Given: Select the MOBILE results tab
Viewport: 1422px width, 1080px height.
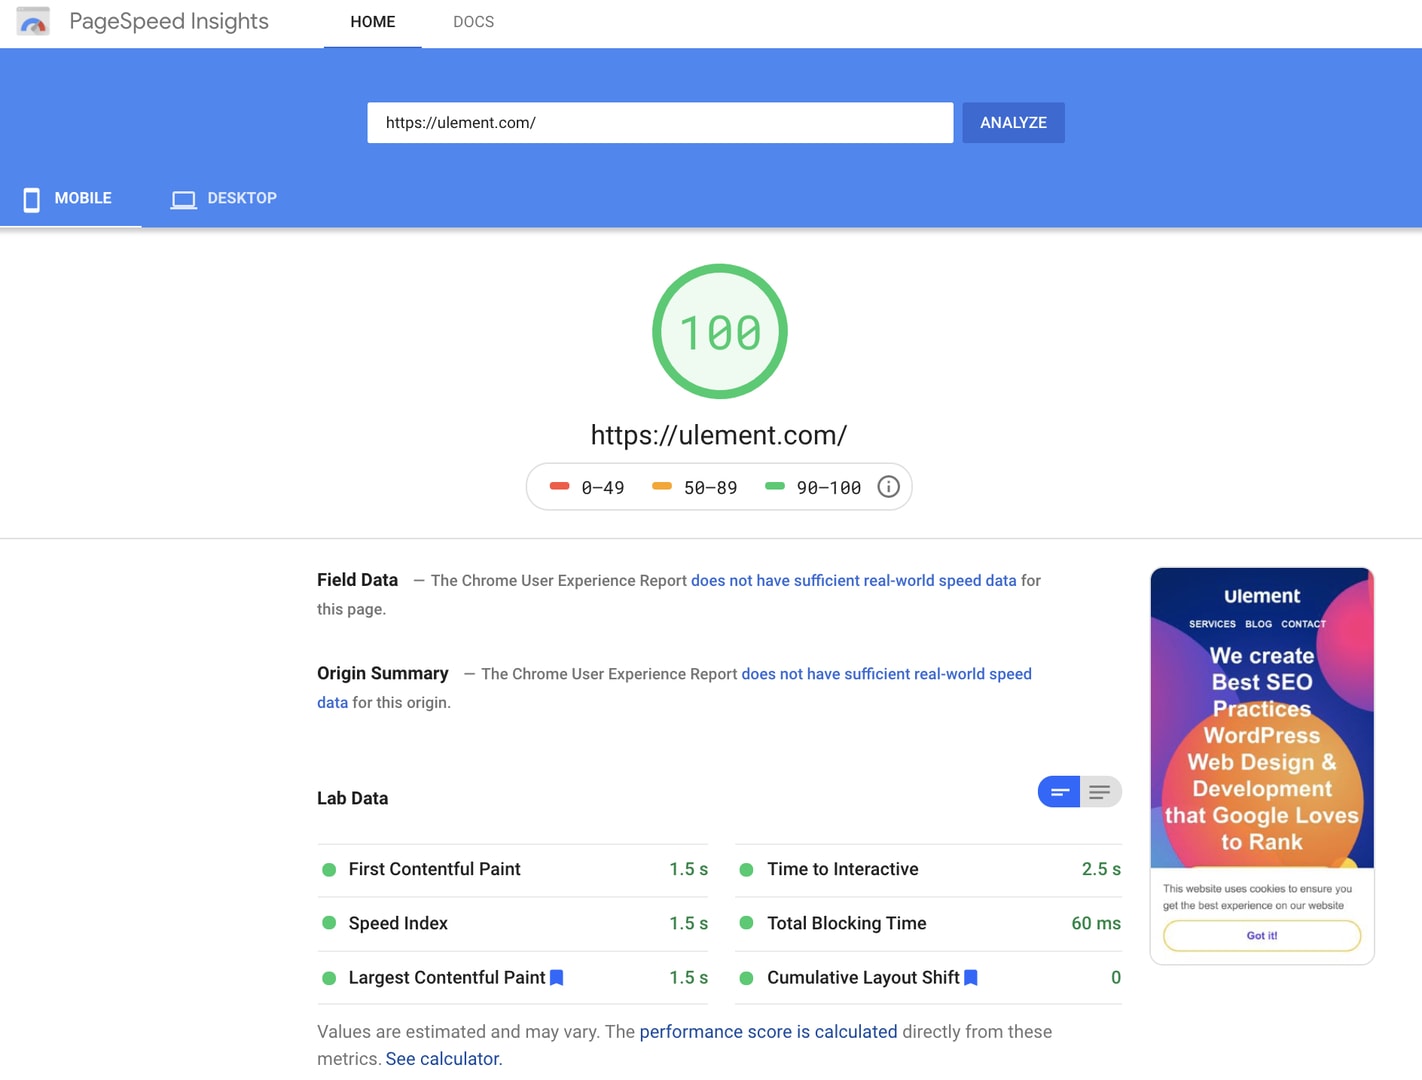Looking at the screenshot, I should (70, 199).
